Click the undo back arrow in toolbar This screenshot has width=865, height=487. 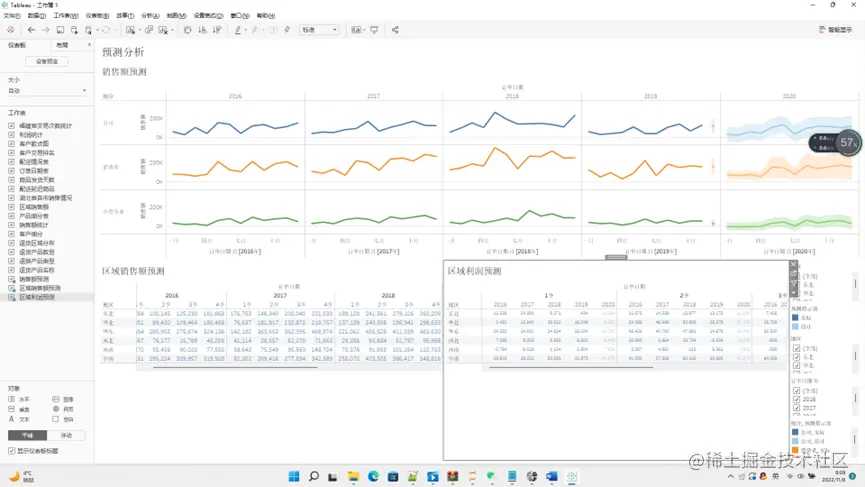31,30
